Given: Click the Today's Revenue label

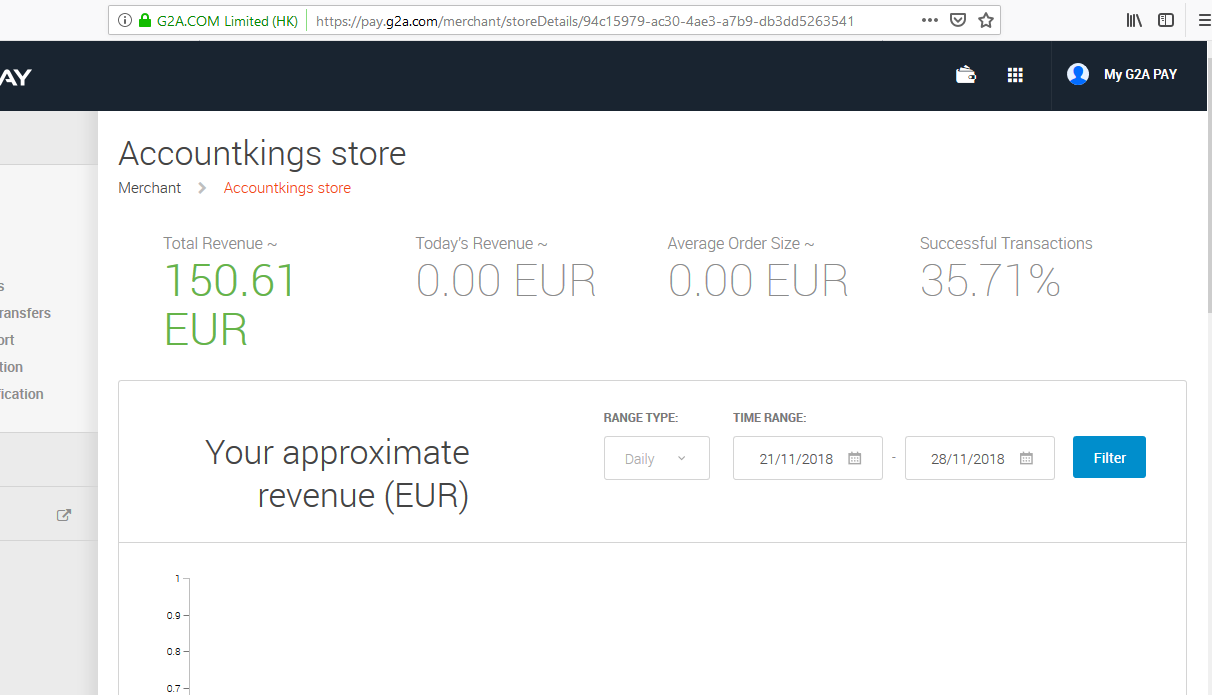Looking at the screenshot, I should (481, 243).
